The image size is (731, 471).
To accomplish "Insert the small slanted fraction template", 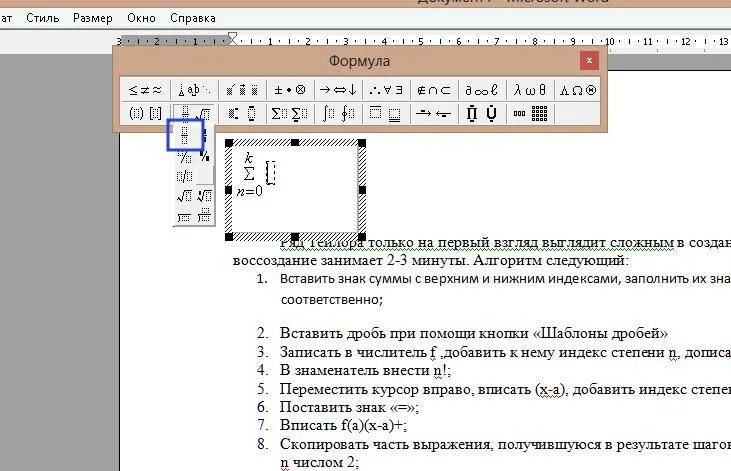I will [205, 157].
